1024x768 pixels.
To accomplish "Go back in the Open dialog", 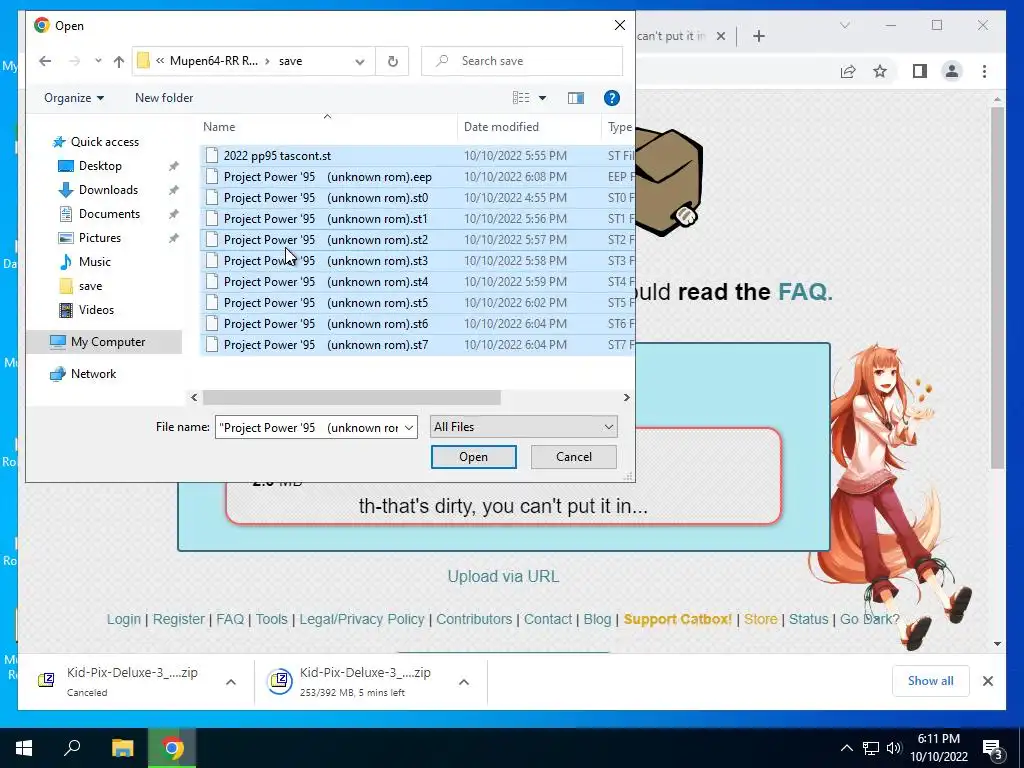I will 44,61.
